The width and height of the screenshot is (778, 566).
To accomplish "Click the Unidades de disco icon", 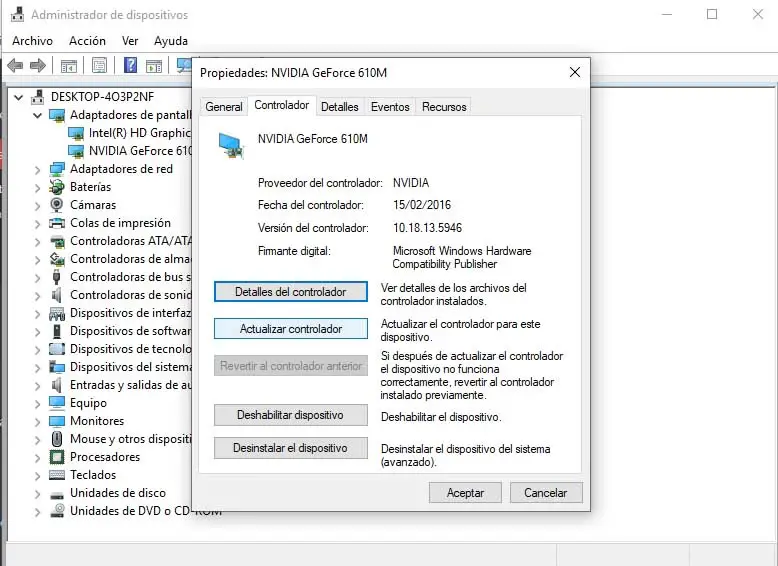I will point(57,494).
